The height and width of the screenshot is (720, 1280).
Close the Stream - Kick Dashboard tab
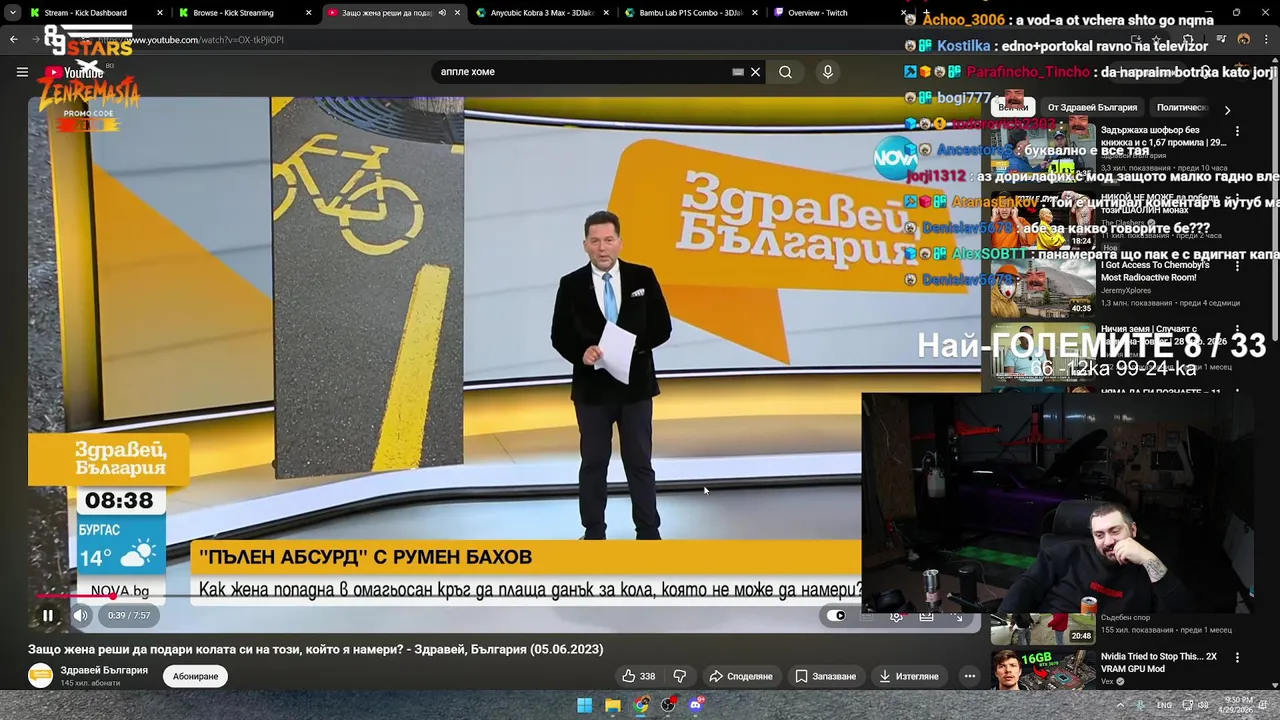pyautogui.click(x=159, y=13)
